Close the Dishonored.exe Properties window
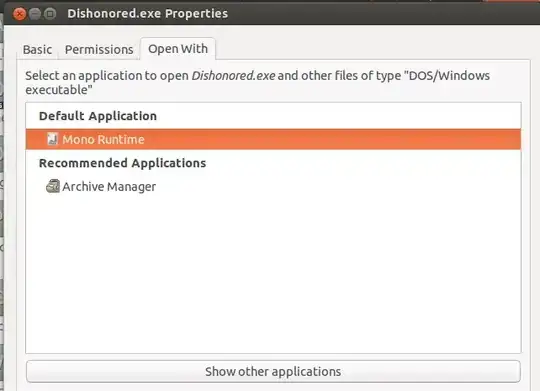The width and height of the screenshot is (540, 391). click(19, 14)
